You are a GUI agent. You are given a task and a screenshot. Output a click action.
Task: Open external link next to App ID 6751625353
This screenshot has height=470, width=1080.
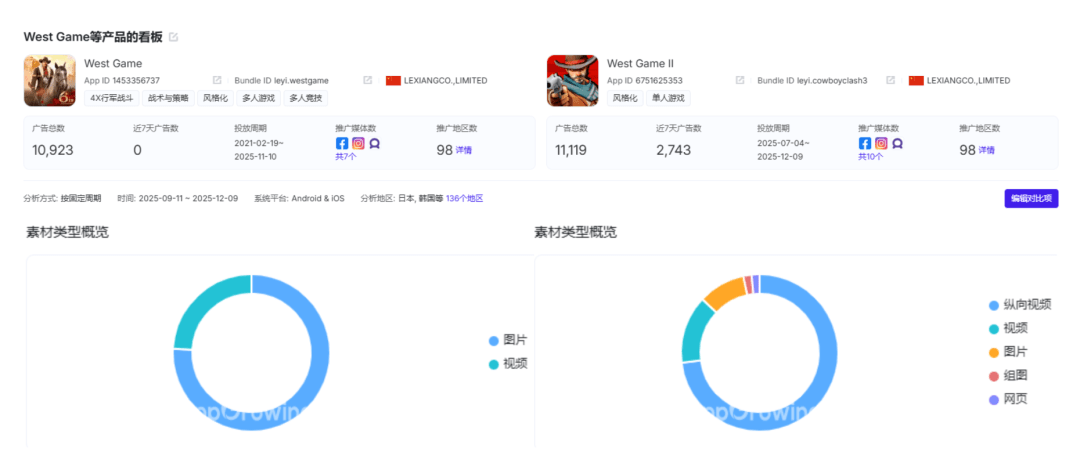point(740,81)
